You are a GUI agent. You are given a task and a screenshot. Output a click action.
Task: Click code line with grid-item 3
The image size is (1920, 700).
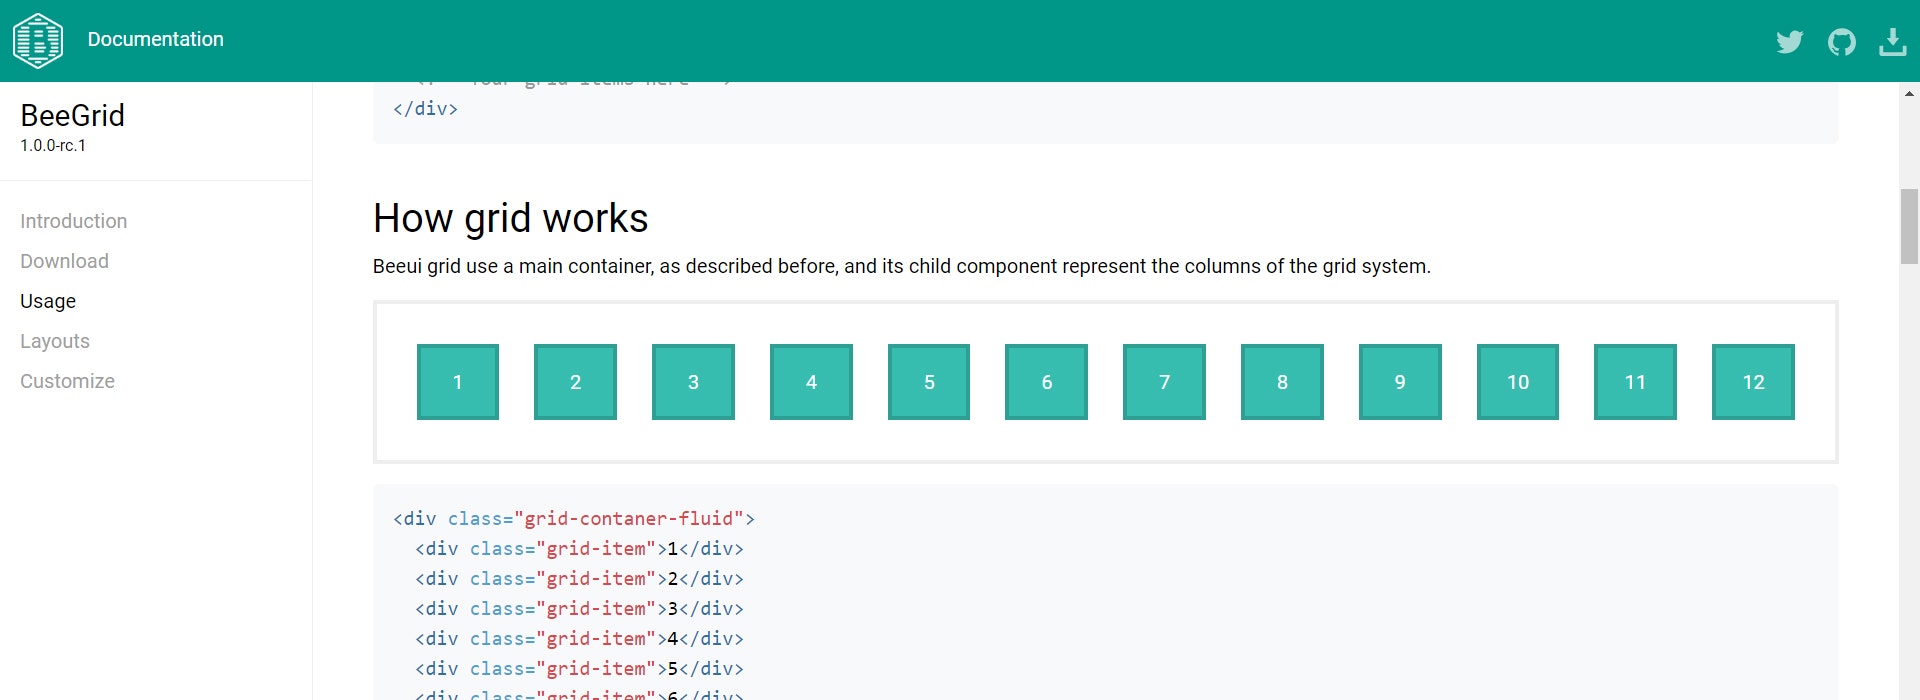(x=579, y=609)
